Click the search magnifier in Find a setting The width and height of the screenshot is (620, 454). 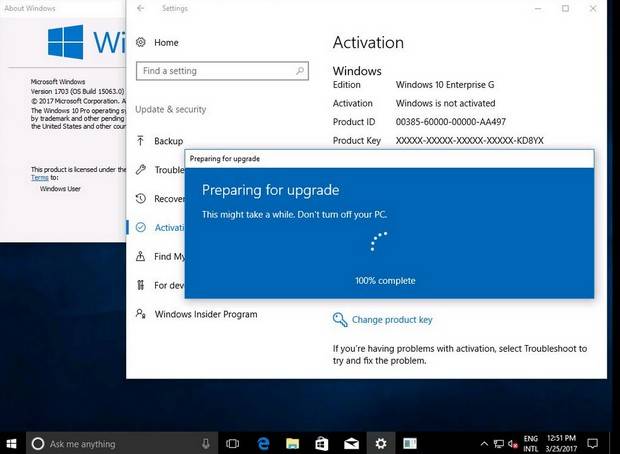(300, 71)
